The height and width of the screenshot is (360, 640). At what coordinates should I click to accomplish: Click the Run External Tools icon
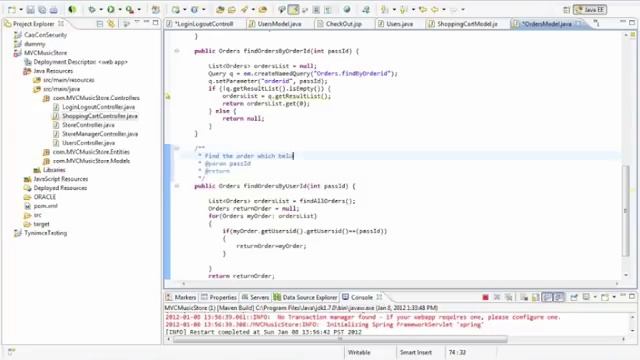[x=130, y=9]
